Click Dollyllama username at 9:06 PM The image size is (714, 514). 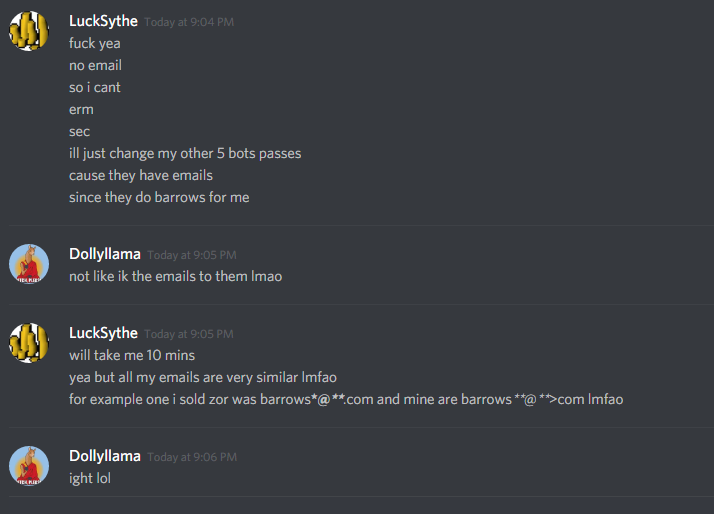click(105, 456)
